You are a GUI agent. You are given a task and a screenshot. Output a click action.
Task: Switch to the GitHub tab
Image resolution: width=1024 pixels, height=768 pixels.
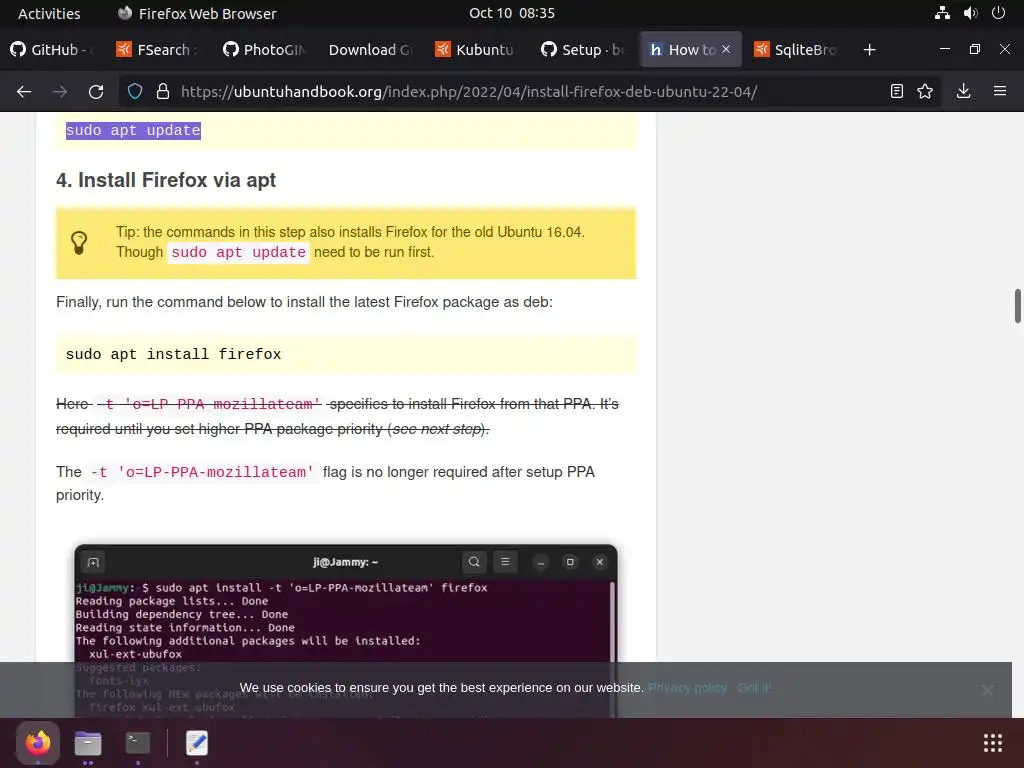click(54, 50)
